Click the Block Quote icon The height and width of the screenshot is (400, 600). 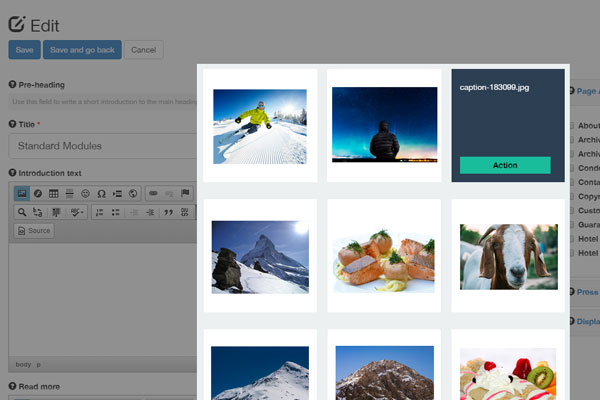point(167,212)
